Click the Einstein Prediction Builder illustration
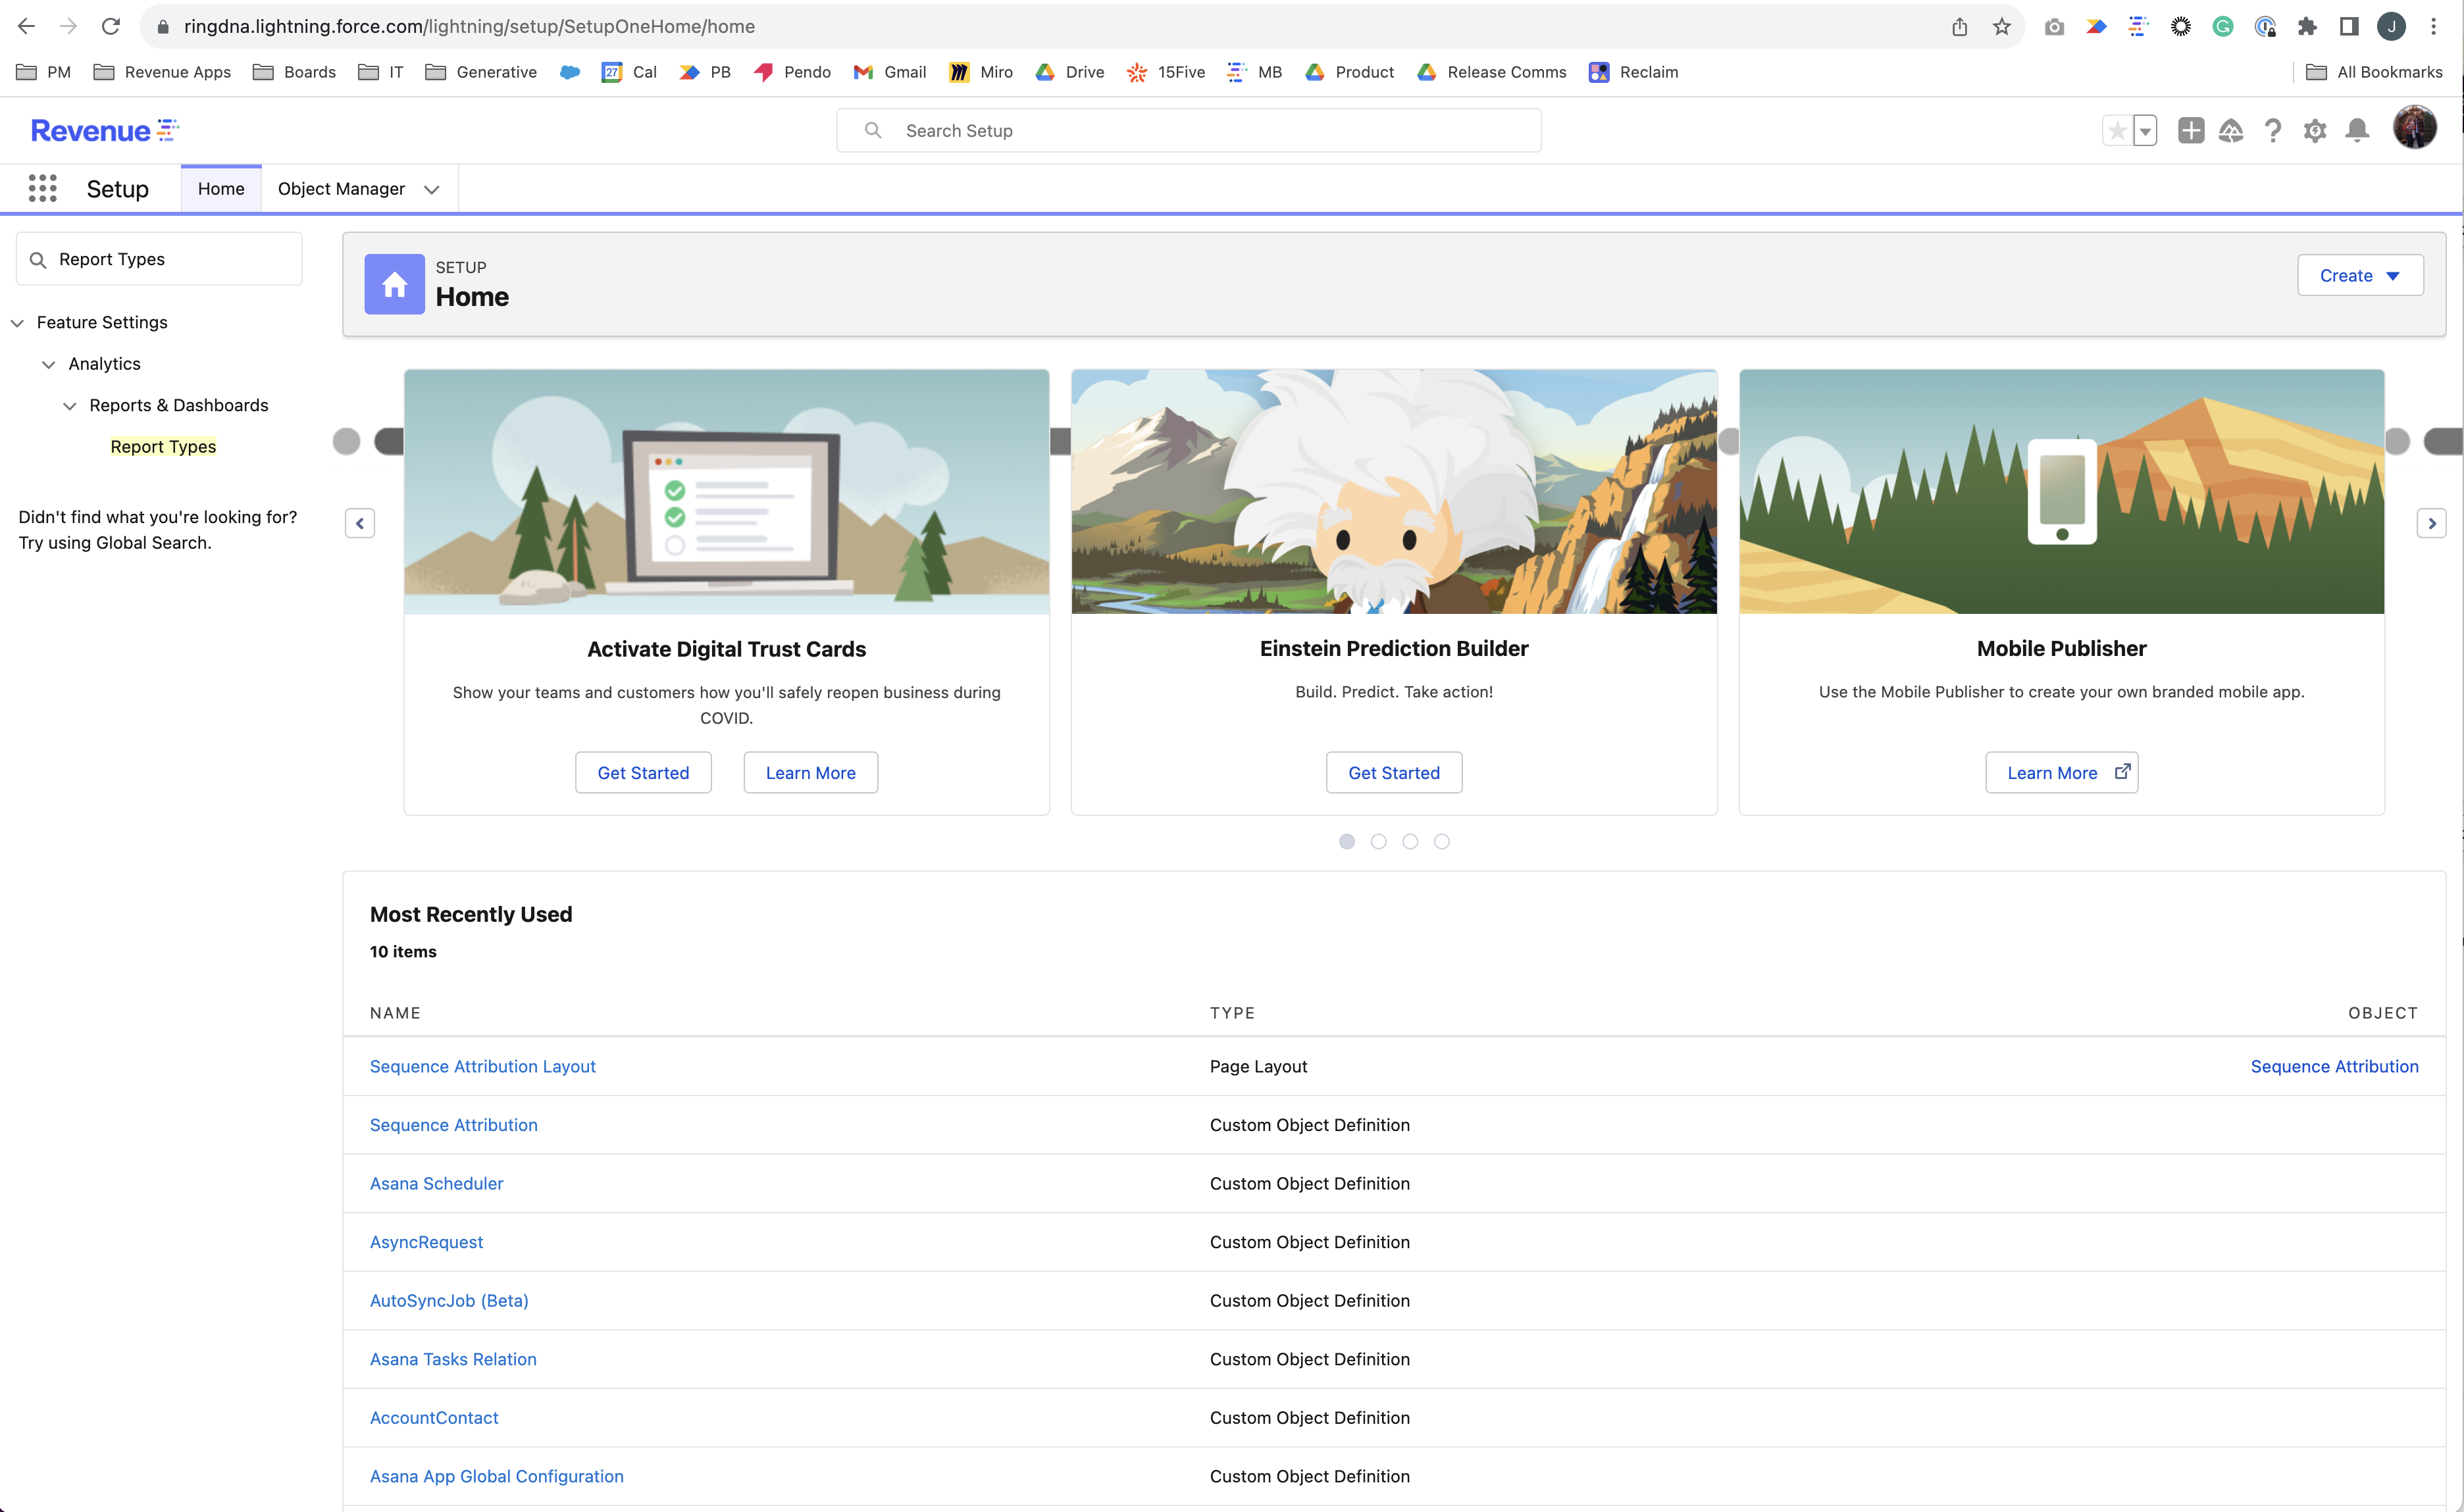Screen dimensions: 2464x1512 1394,491
